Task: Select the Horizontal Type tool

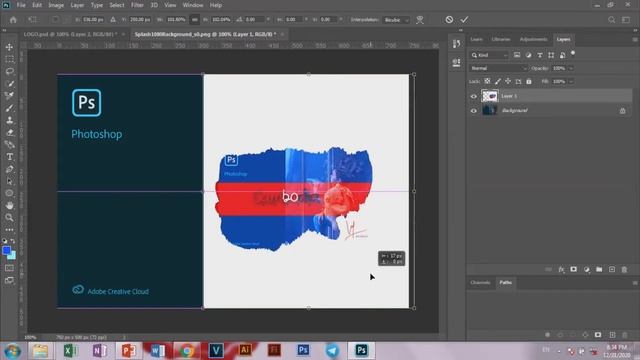Action: point(9,157)
